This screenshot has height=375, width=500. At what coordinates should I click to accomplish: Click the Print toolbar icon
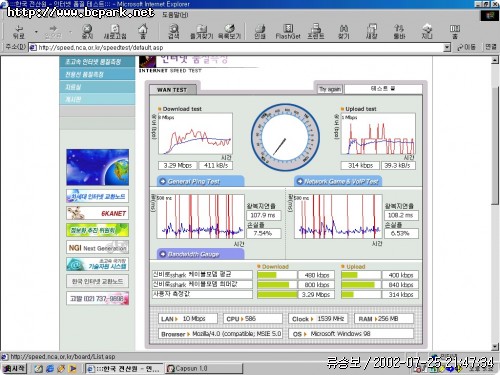[260, 31]
